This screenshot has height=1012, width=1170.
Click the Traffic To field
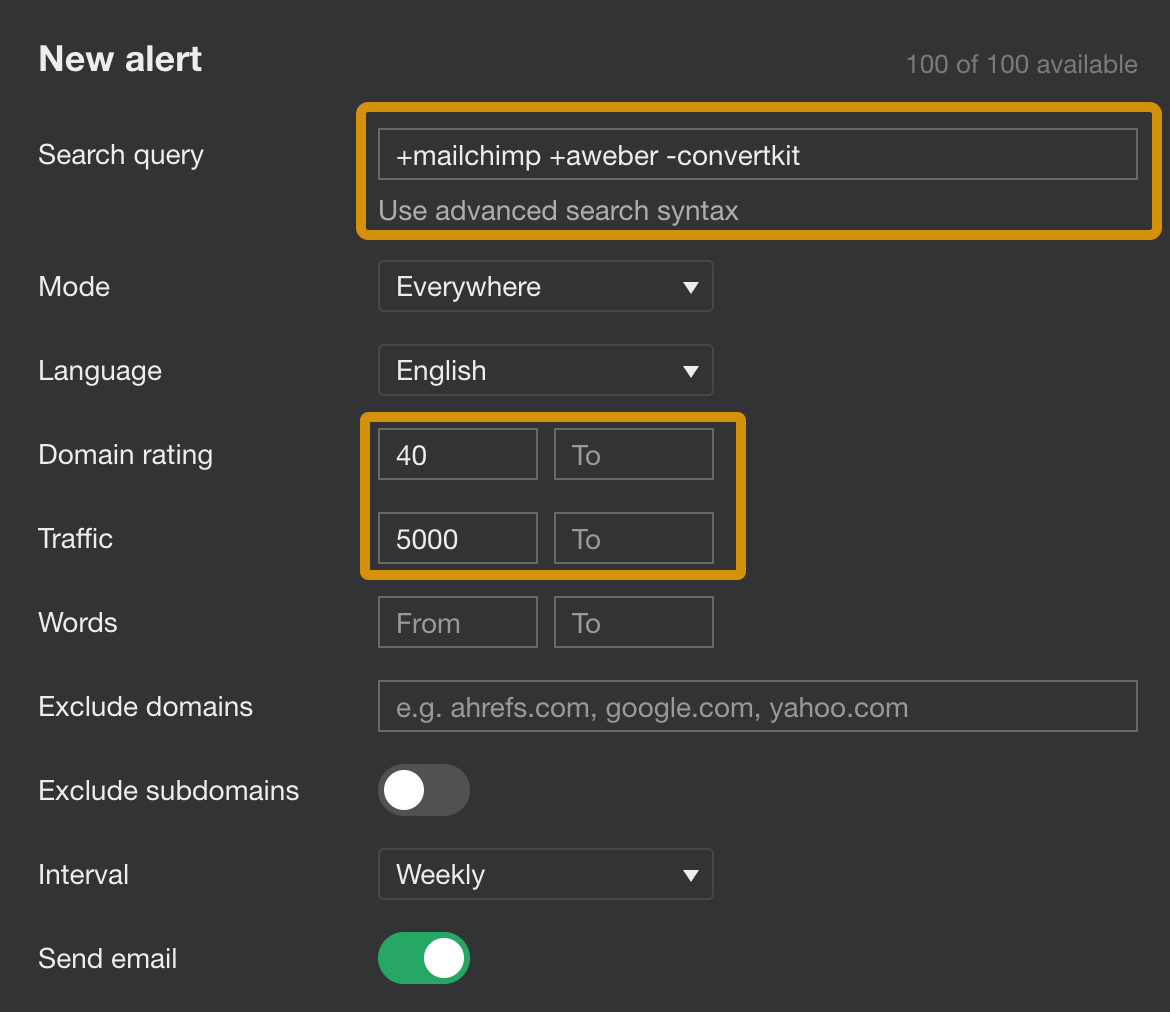pyautogui.click(x=633, y=539)
